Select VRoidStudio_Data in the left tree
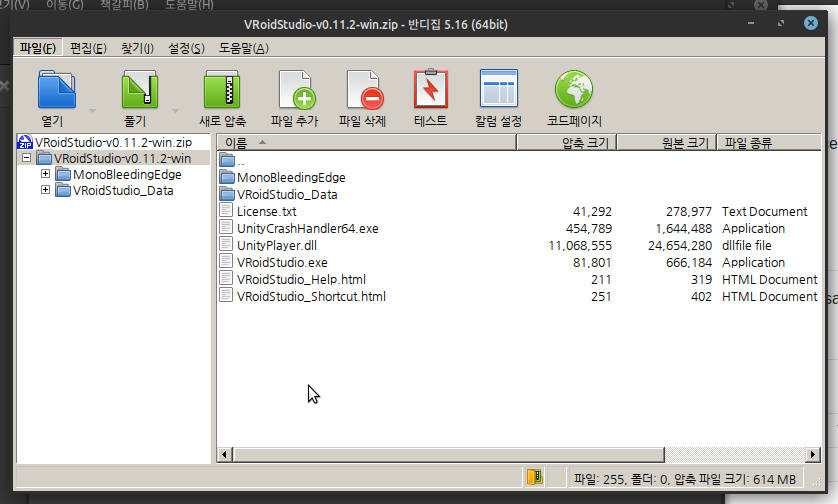The width and height of the screenshot is (838, 504). click(x=123, y=190)
